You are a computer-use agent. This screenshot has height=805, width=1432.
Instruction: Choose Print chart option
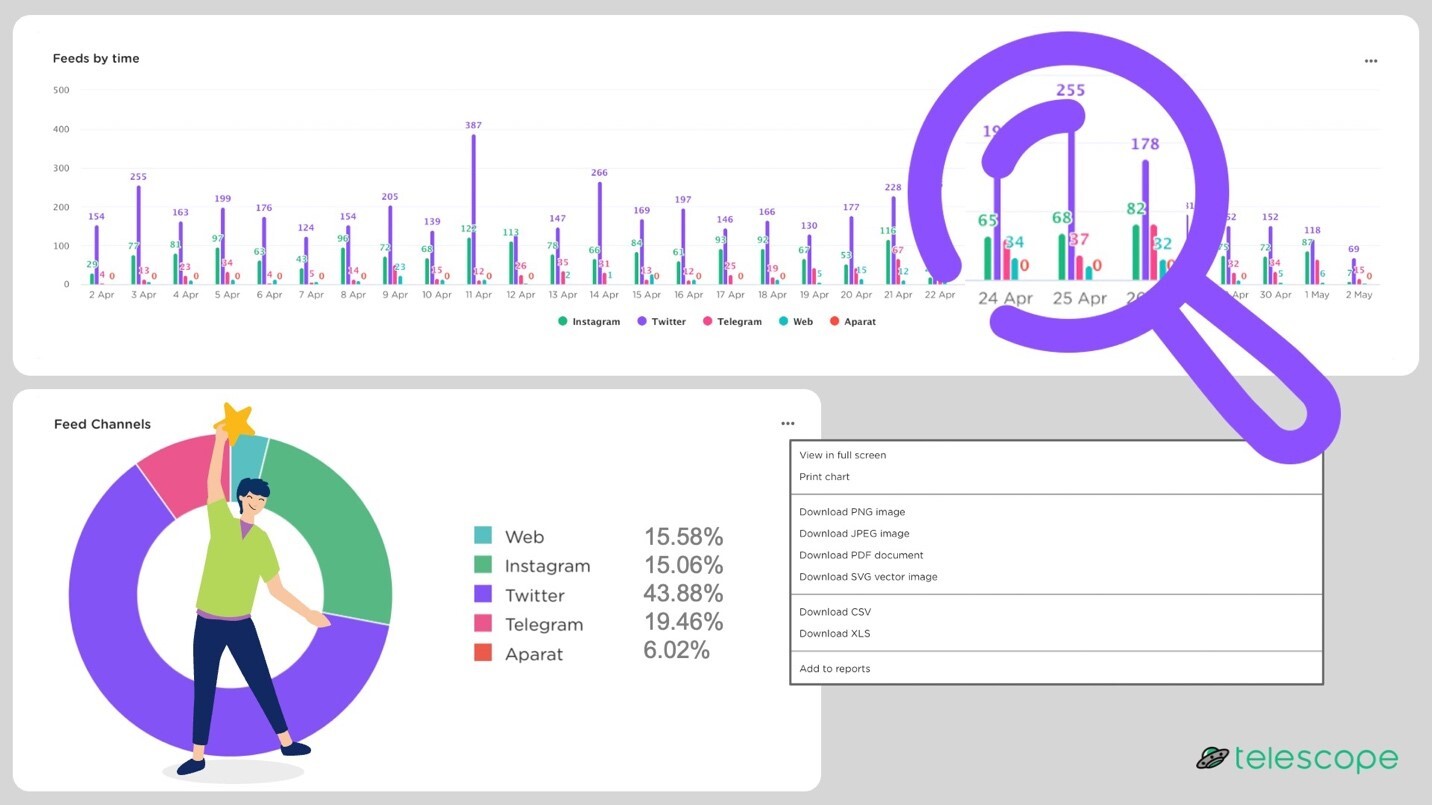(x=824, y=477)
